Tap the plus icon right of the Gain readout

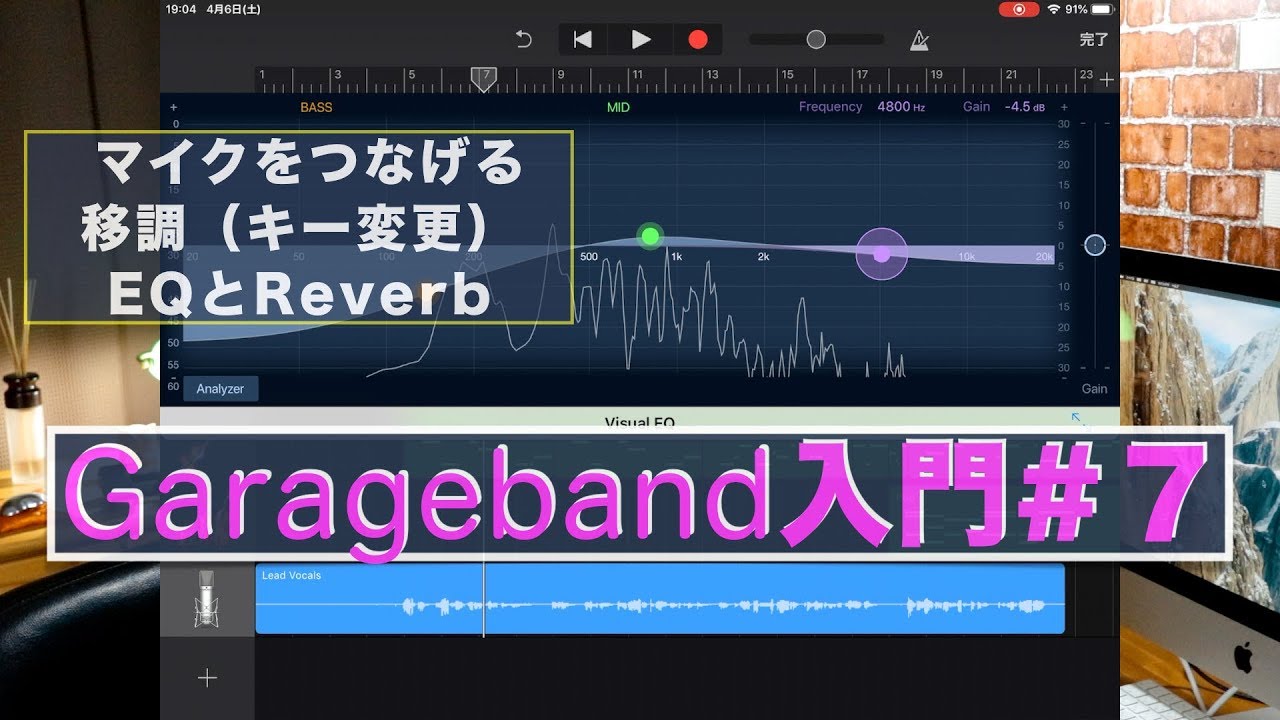[x=1064, y=107]
